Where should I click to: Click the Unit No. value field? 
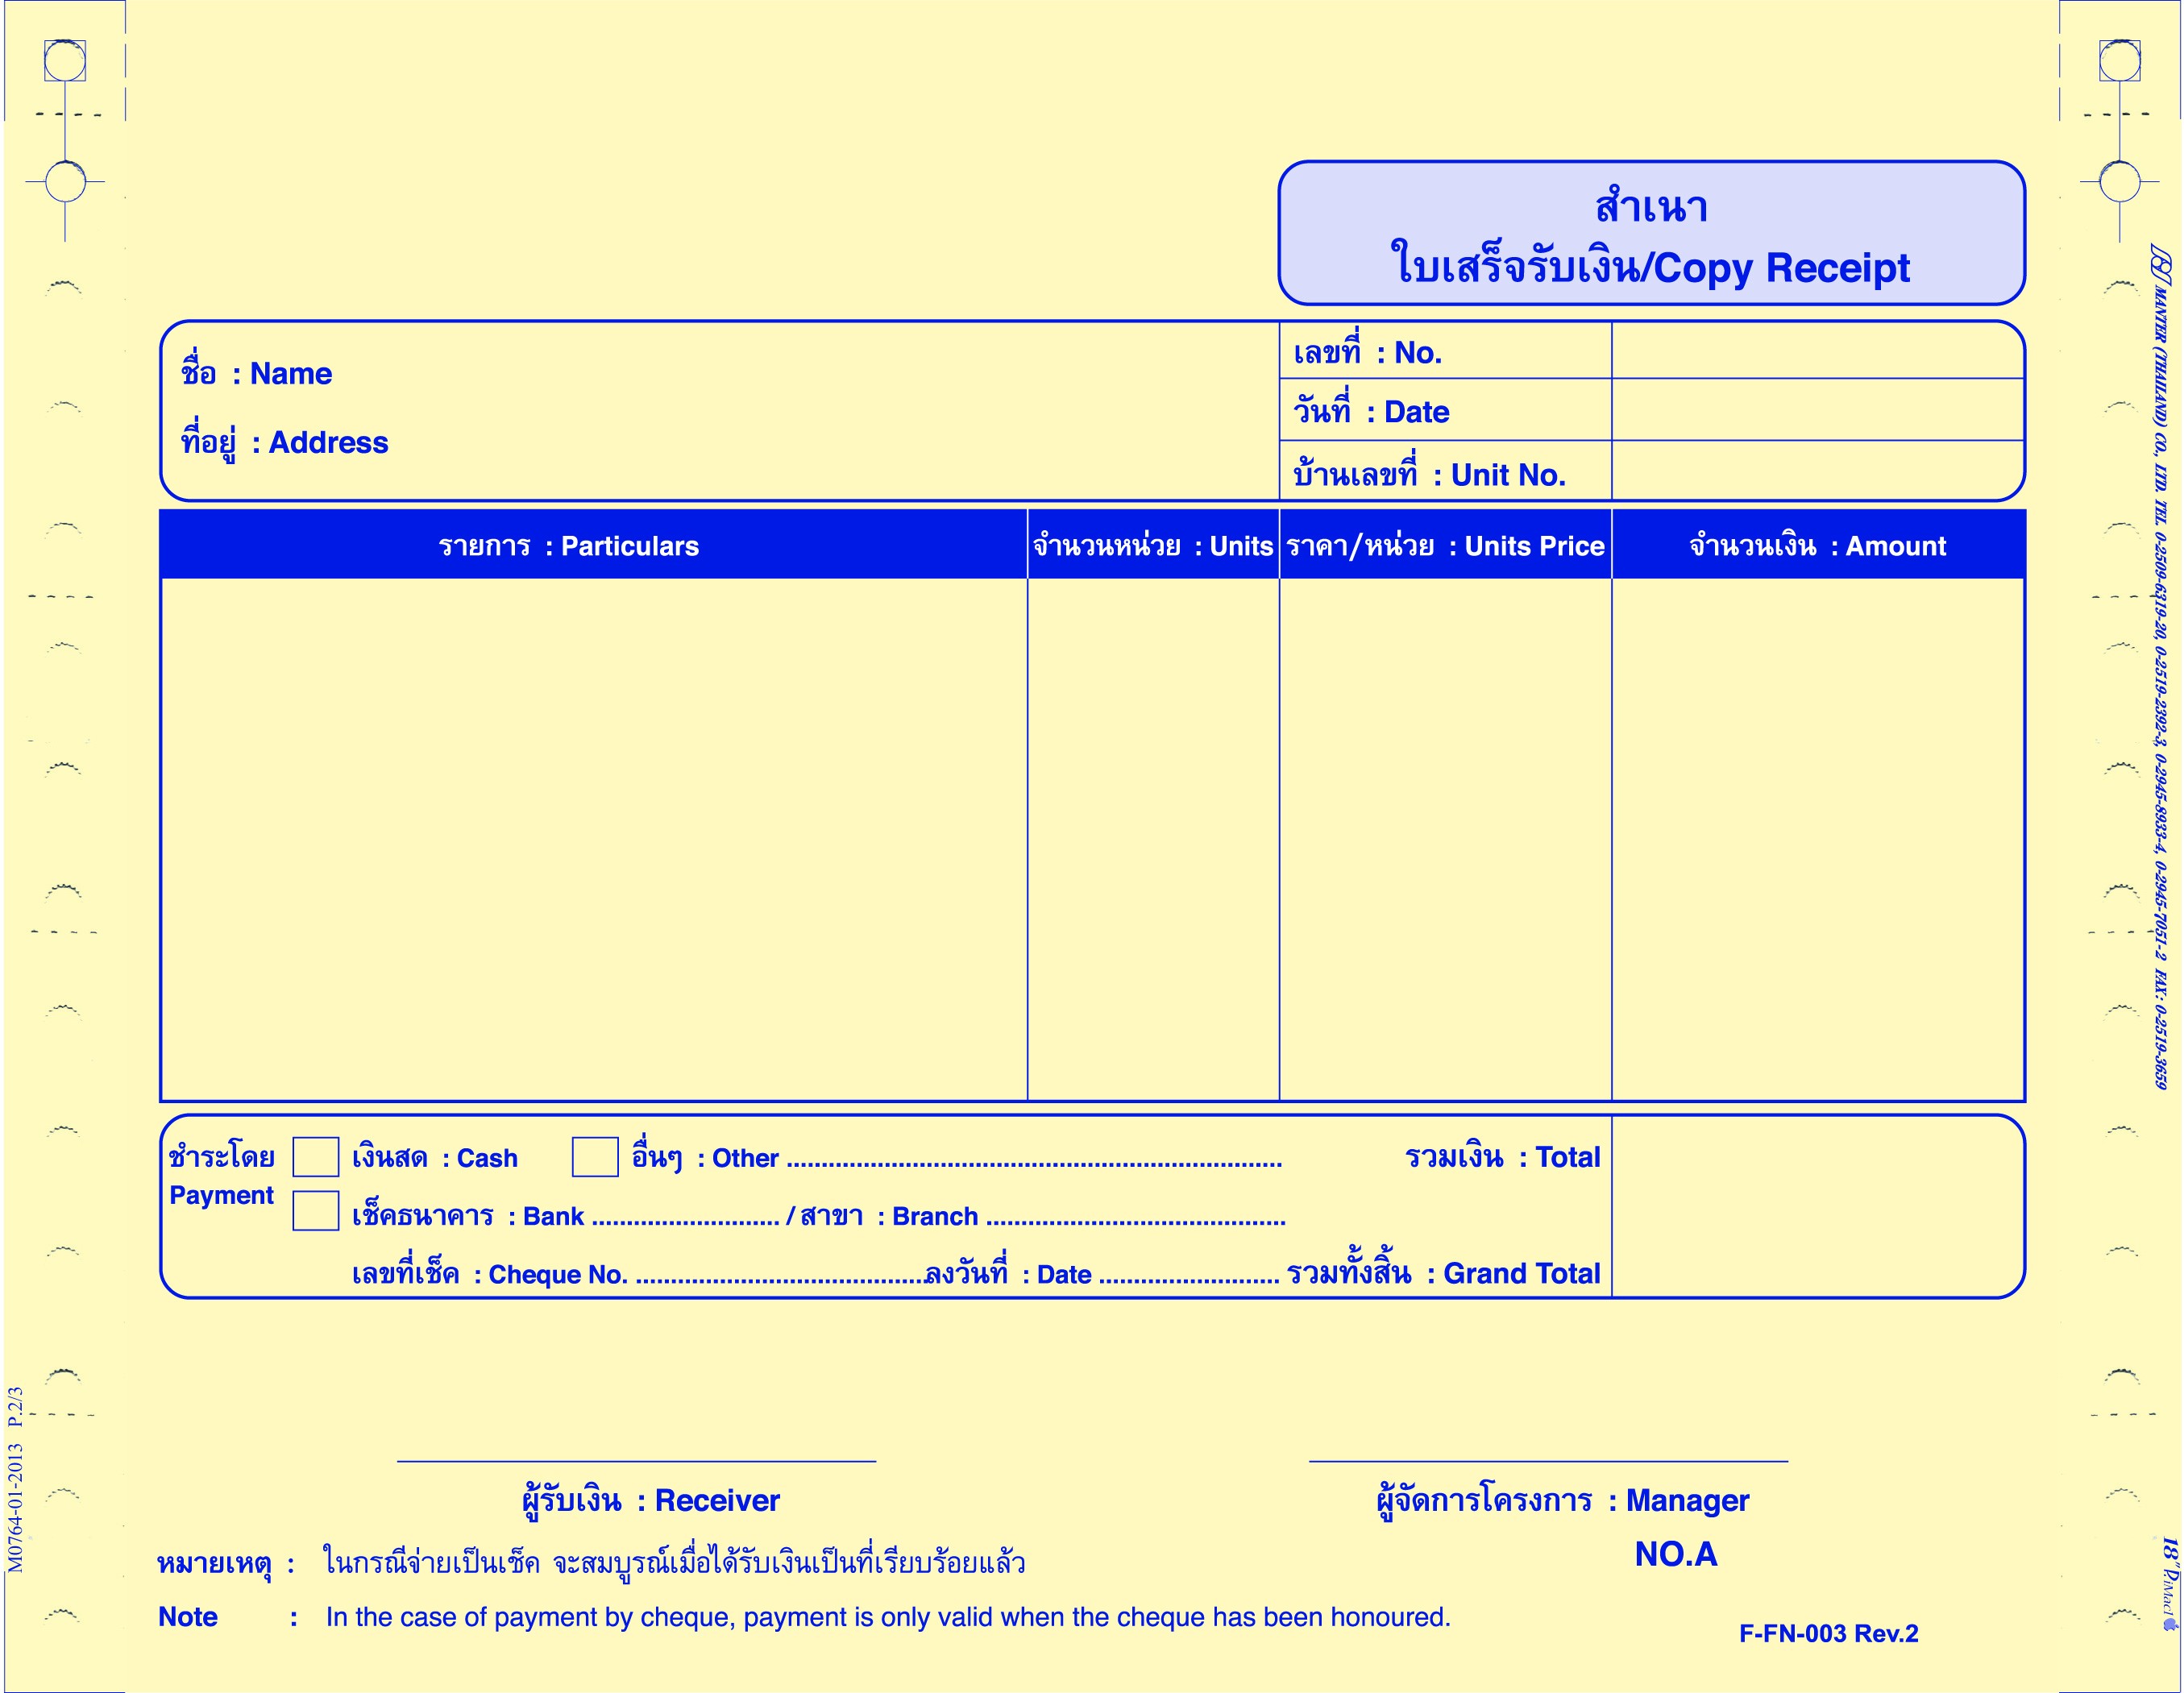tap(1817, 471)
